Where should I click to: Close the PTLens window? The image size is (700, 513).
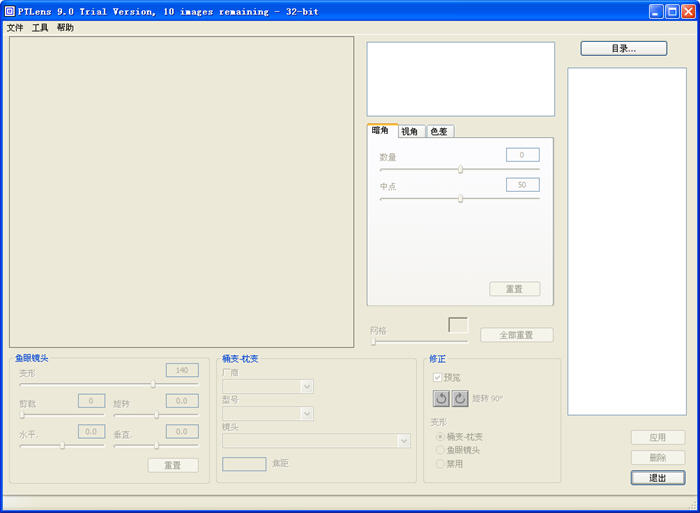pos(688,12)
